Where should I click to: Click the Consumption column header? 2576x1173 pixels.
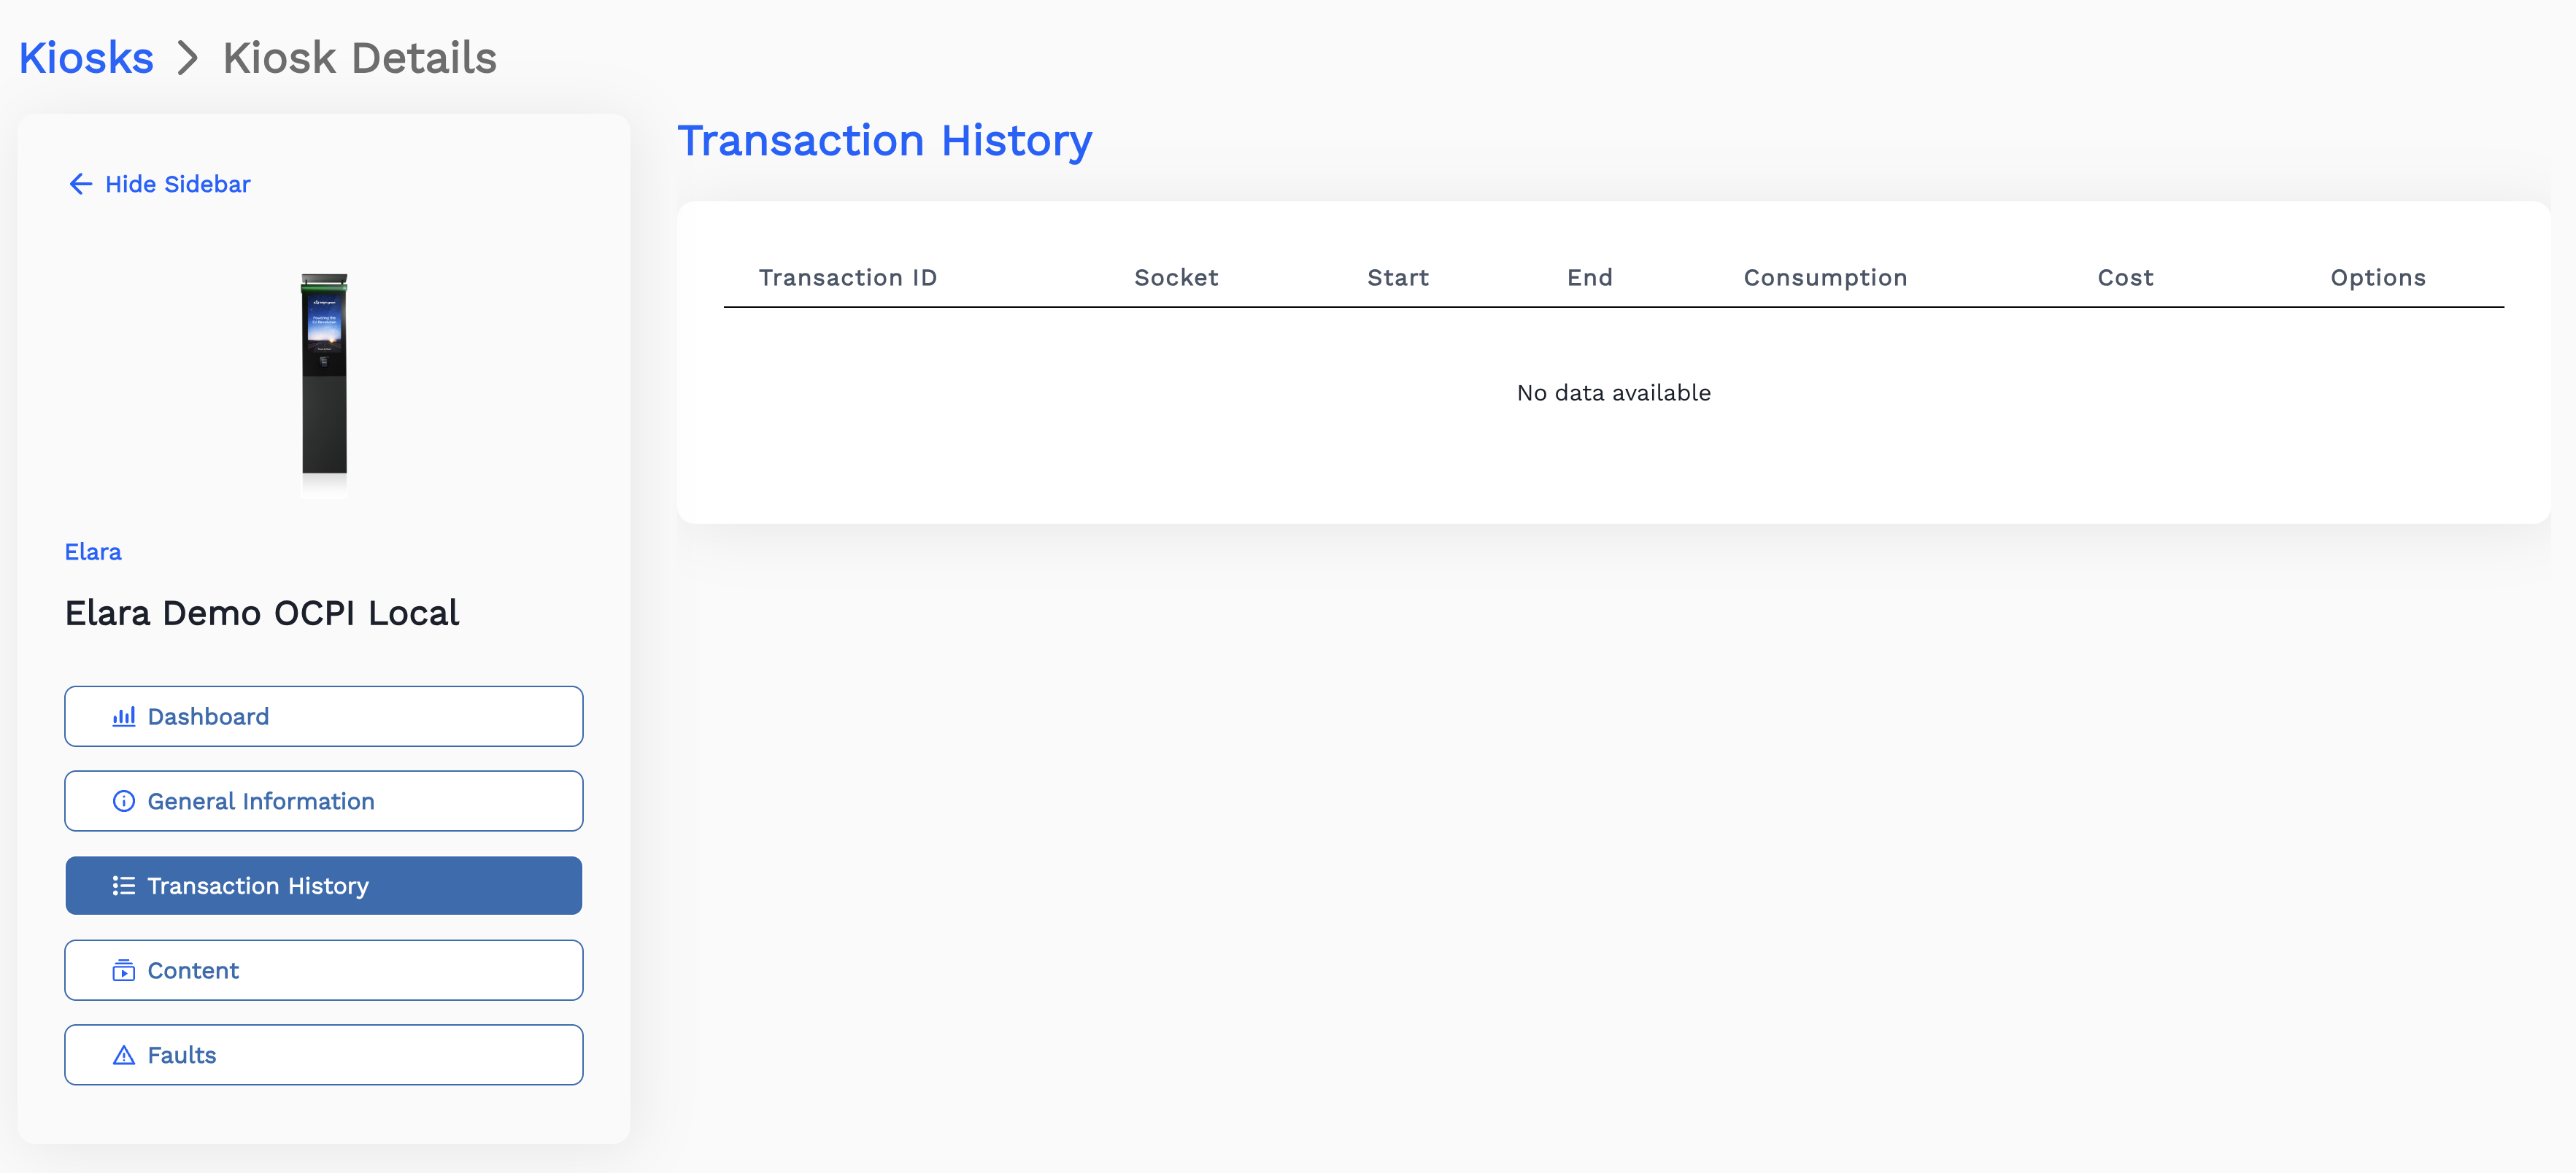tap(1825, 278)
